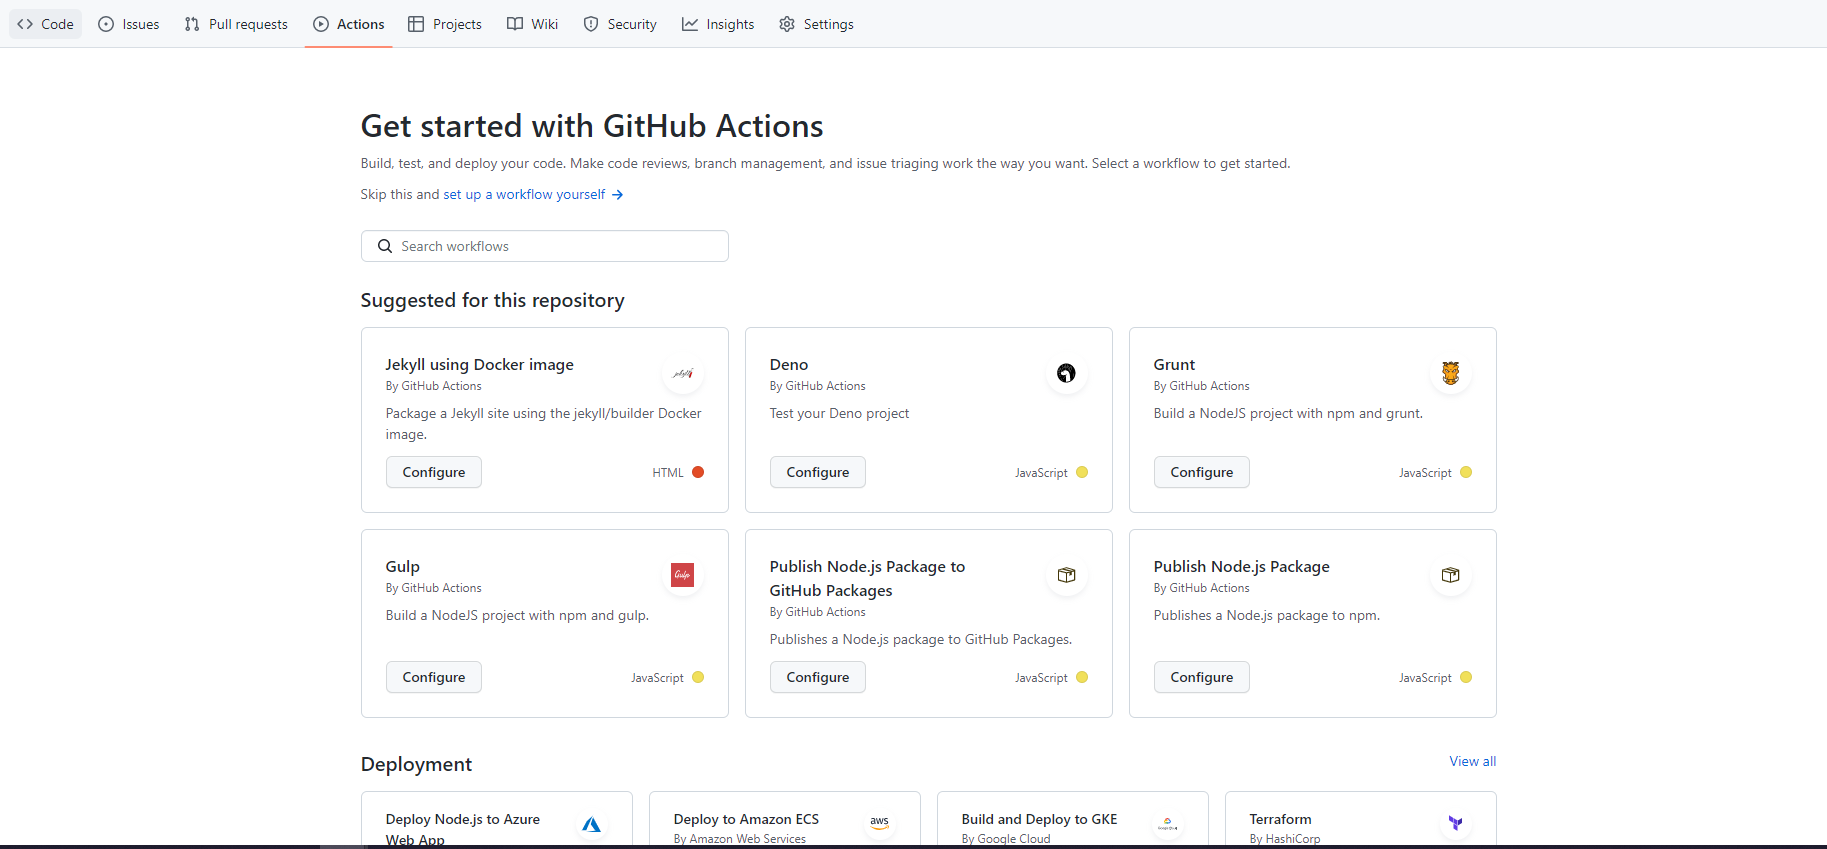Click the red Gulp logo icon
The width and height of the screenshot is (1827, 849).
[x=683, y=575]
